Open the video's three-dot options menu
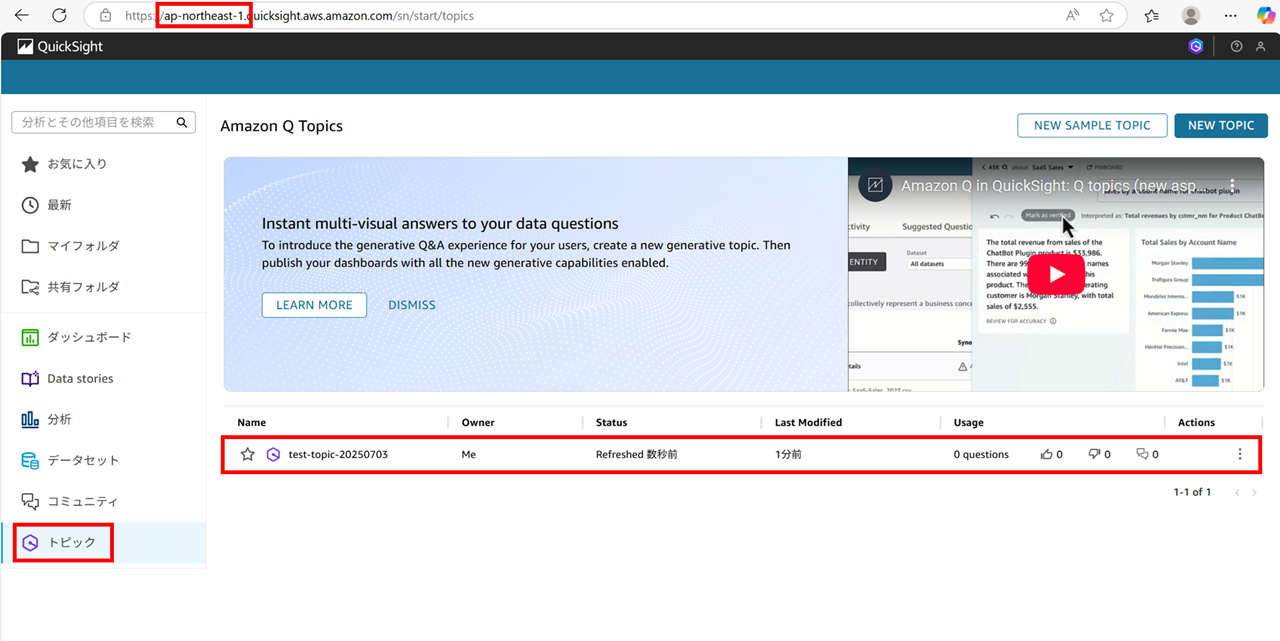This screenshot has width=1280, height=641. [x=1232, y=186]
